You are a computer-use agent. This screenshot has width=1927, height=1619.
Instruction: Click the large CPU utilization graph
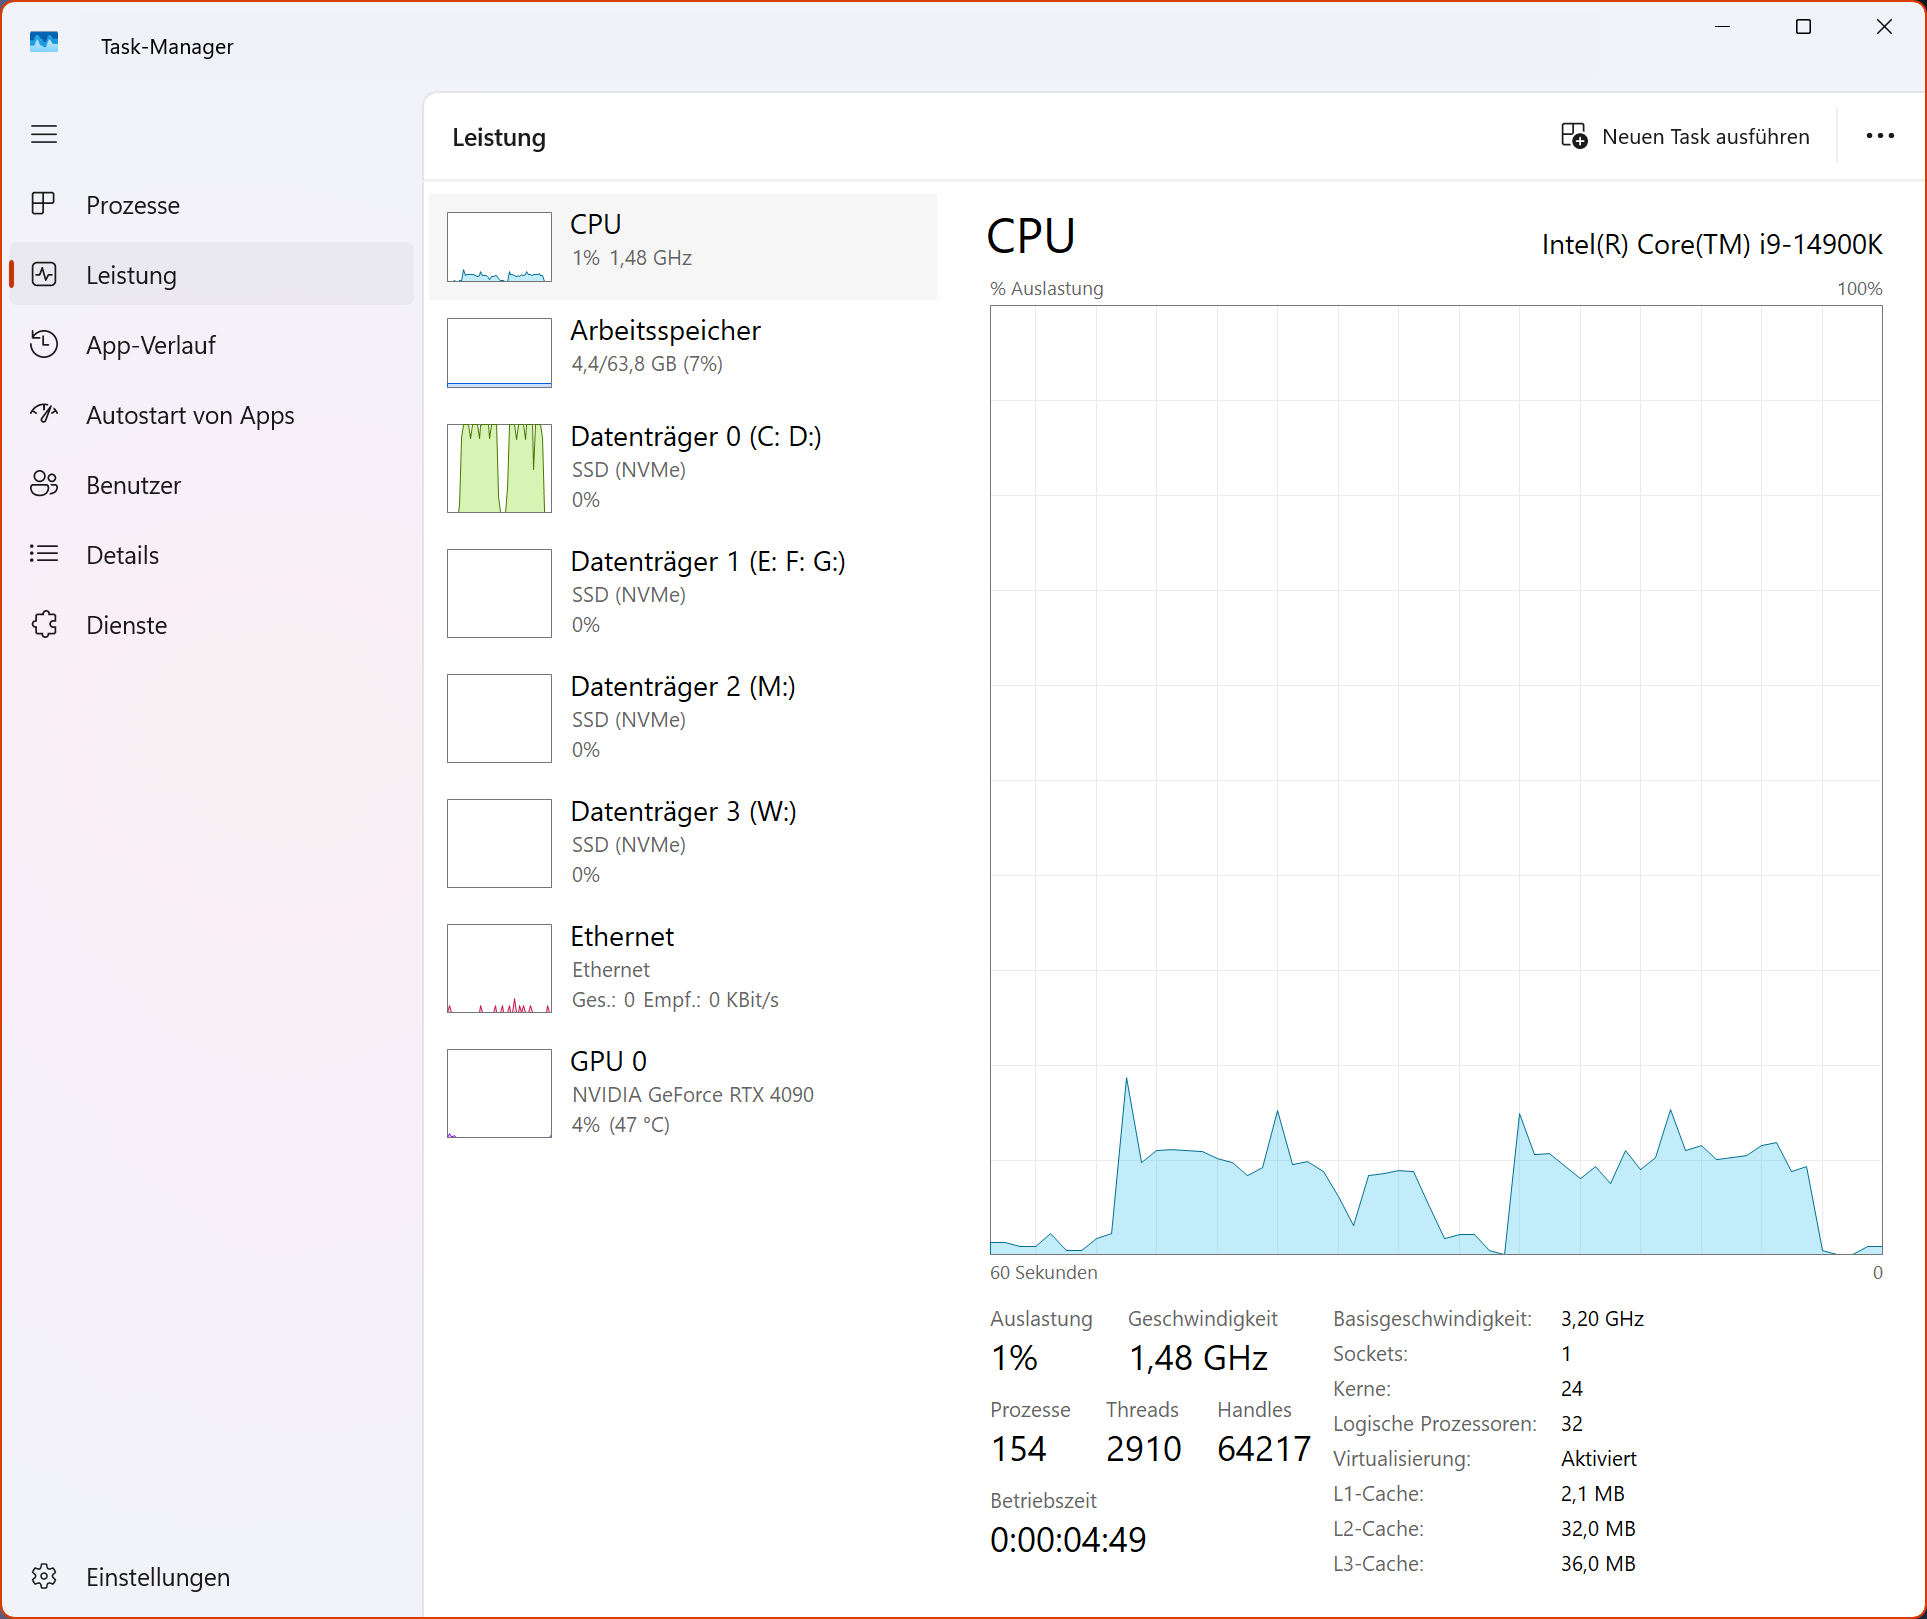click(1435, 780)
